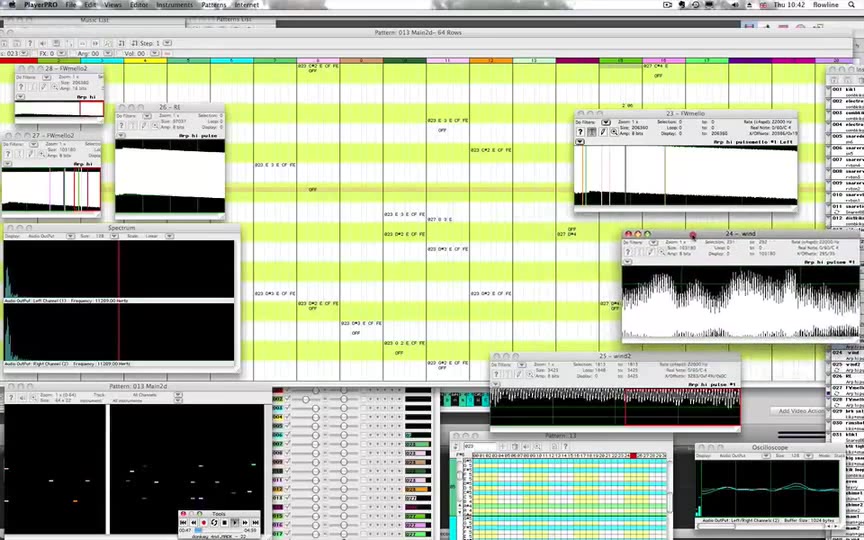The width and height of the screenshot is (864, 540).
Task: Open the Instruments menu
Action: tap(174, 5)
